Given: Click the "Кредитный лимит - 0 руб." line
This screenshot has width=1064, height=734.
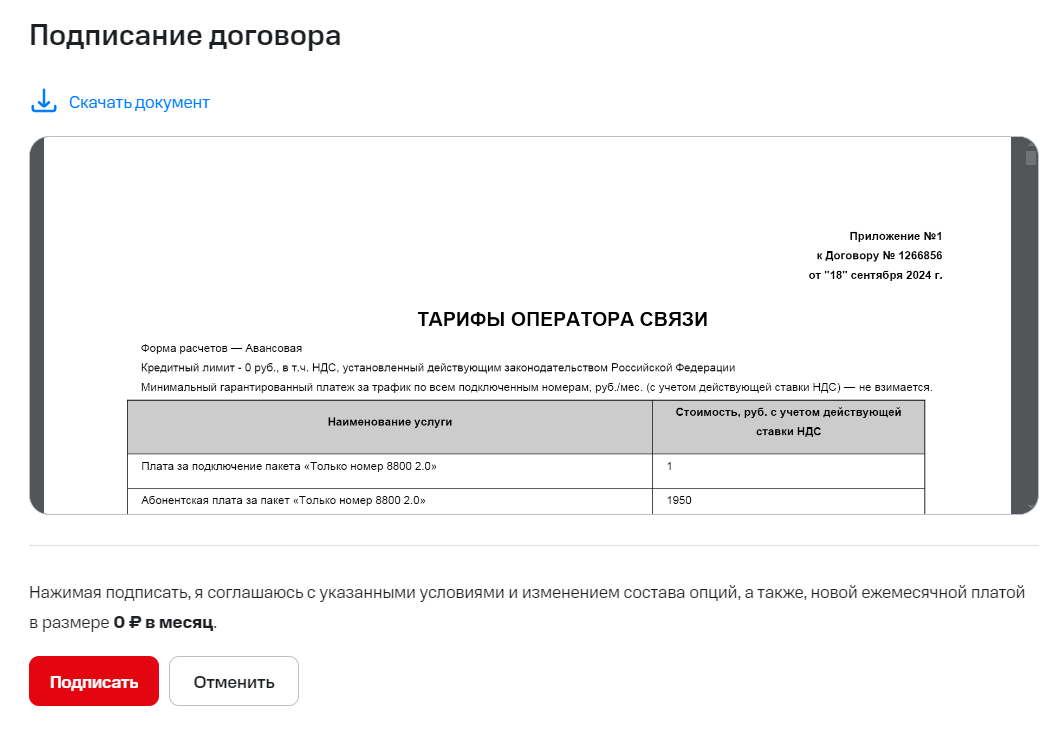Looking at the screenshot, I should click(x=437, y=367).
